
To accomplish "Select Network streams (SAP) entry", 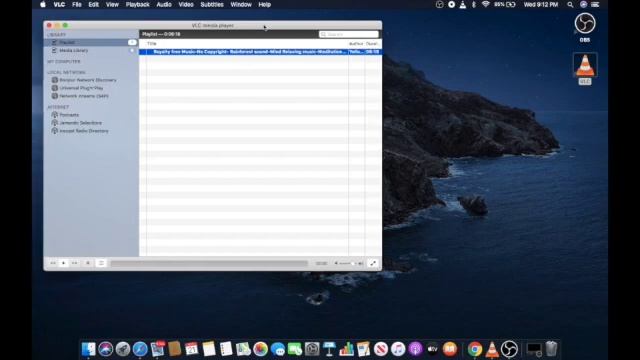I will click(84, 96).
